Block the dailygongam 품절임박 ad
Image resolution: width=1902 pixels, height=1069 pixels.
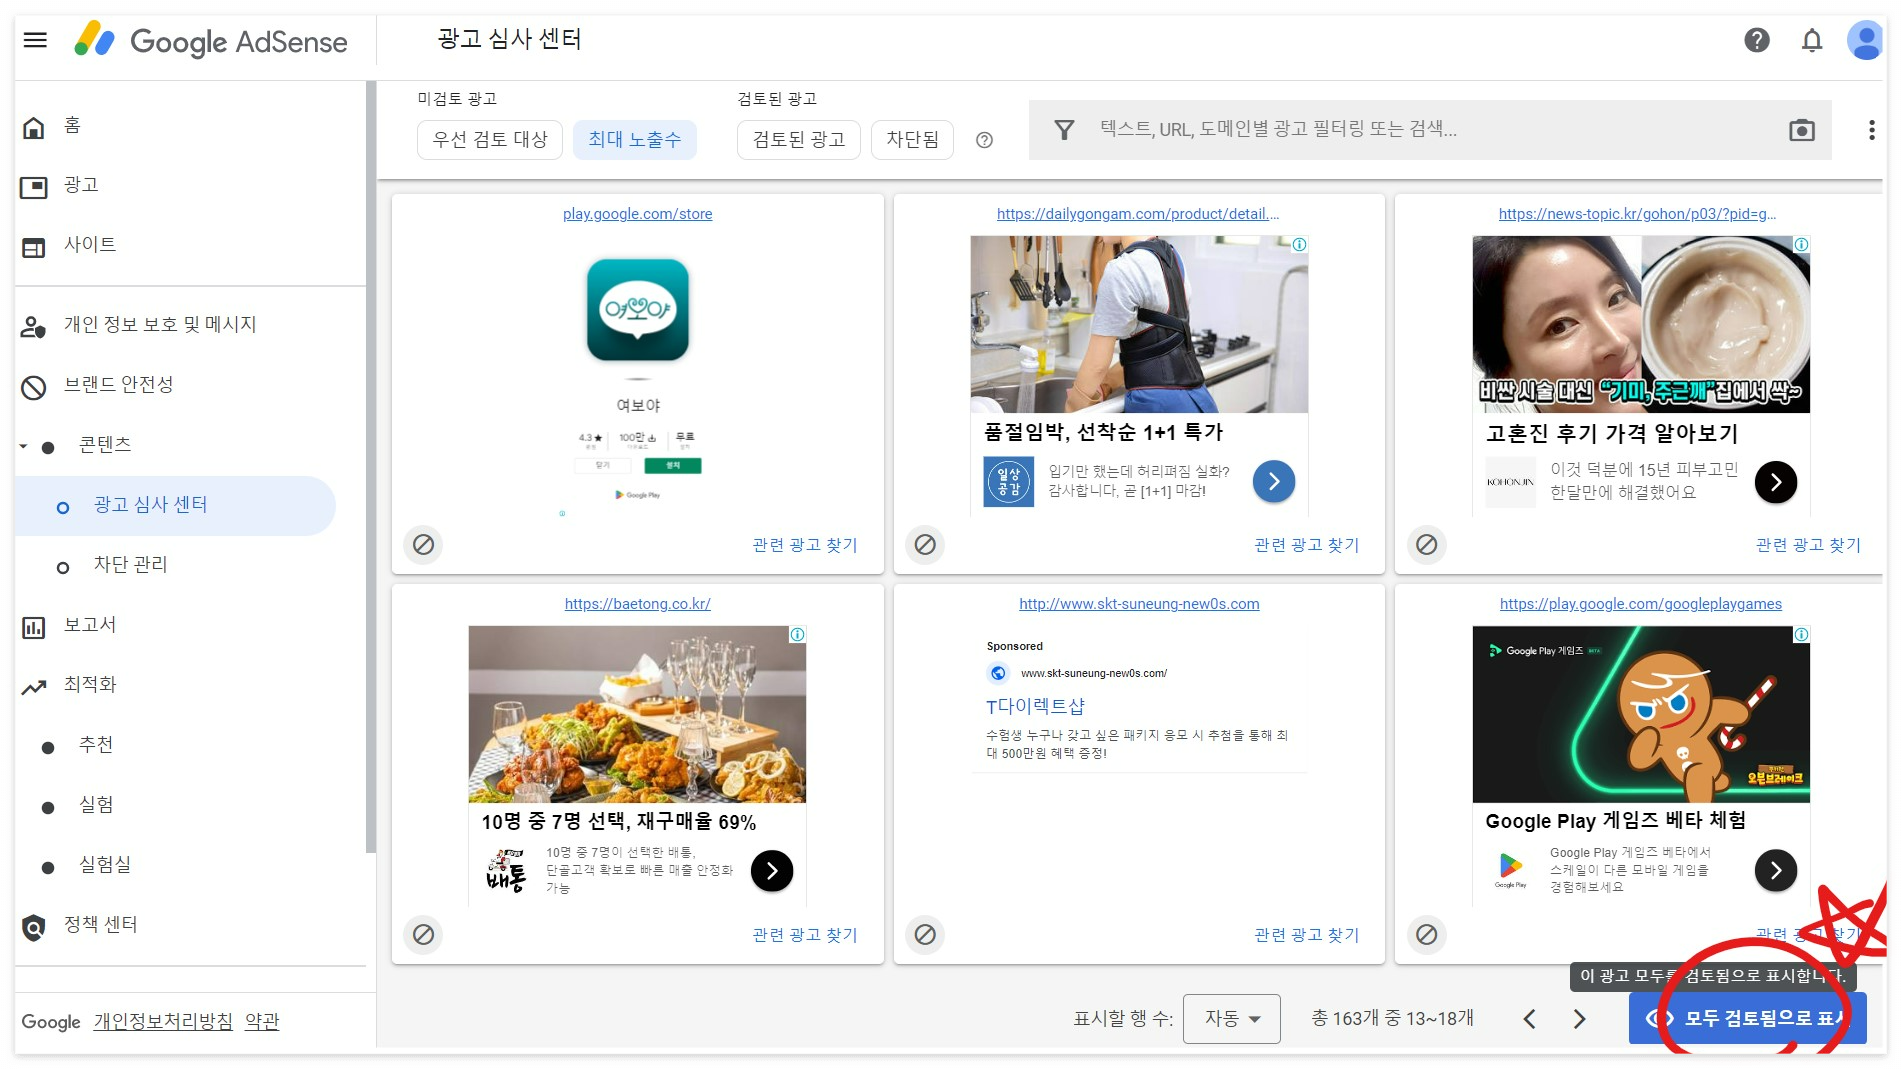pos(925,544)
